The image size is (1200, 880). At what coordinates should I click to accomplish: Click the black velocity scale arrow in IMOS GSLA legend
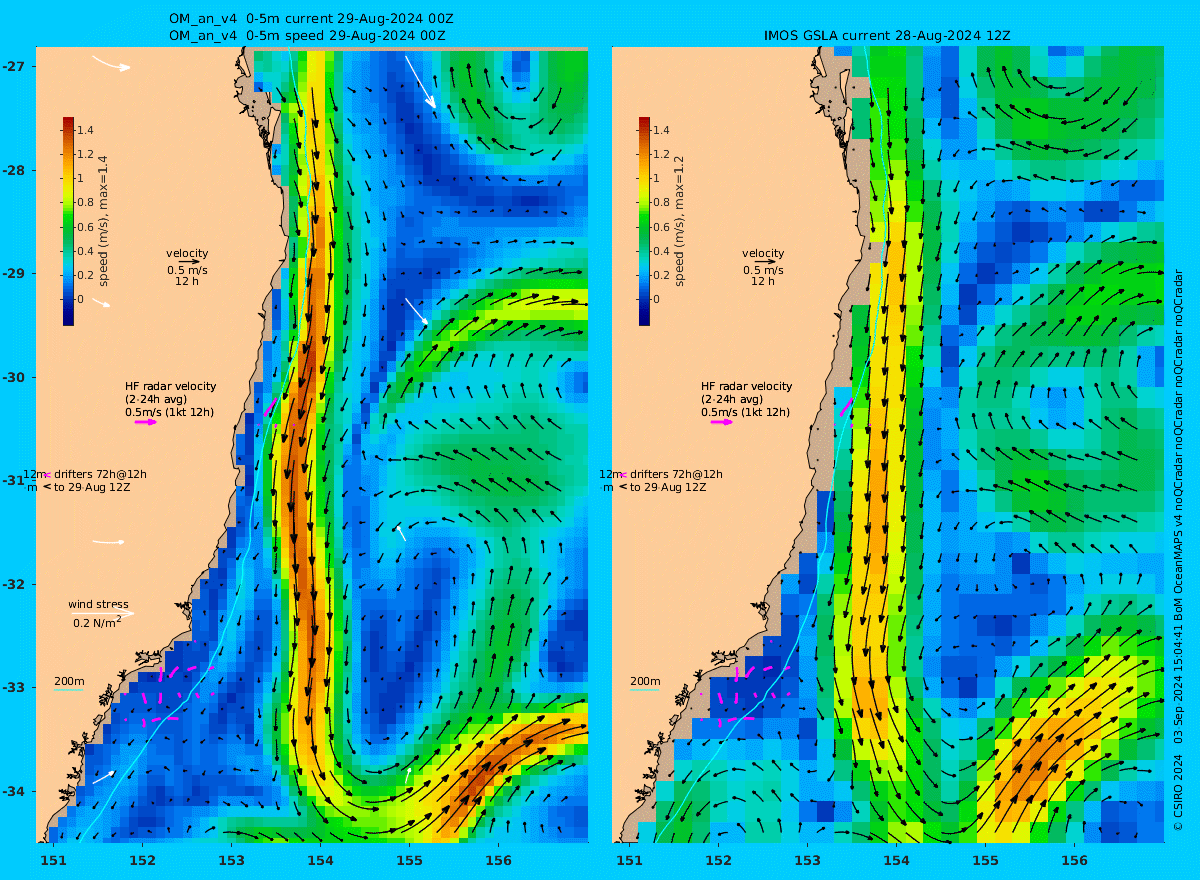point(765,261)
